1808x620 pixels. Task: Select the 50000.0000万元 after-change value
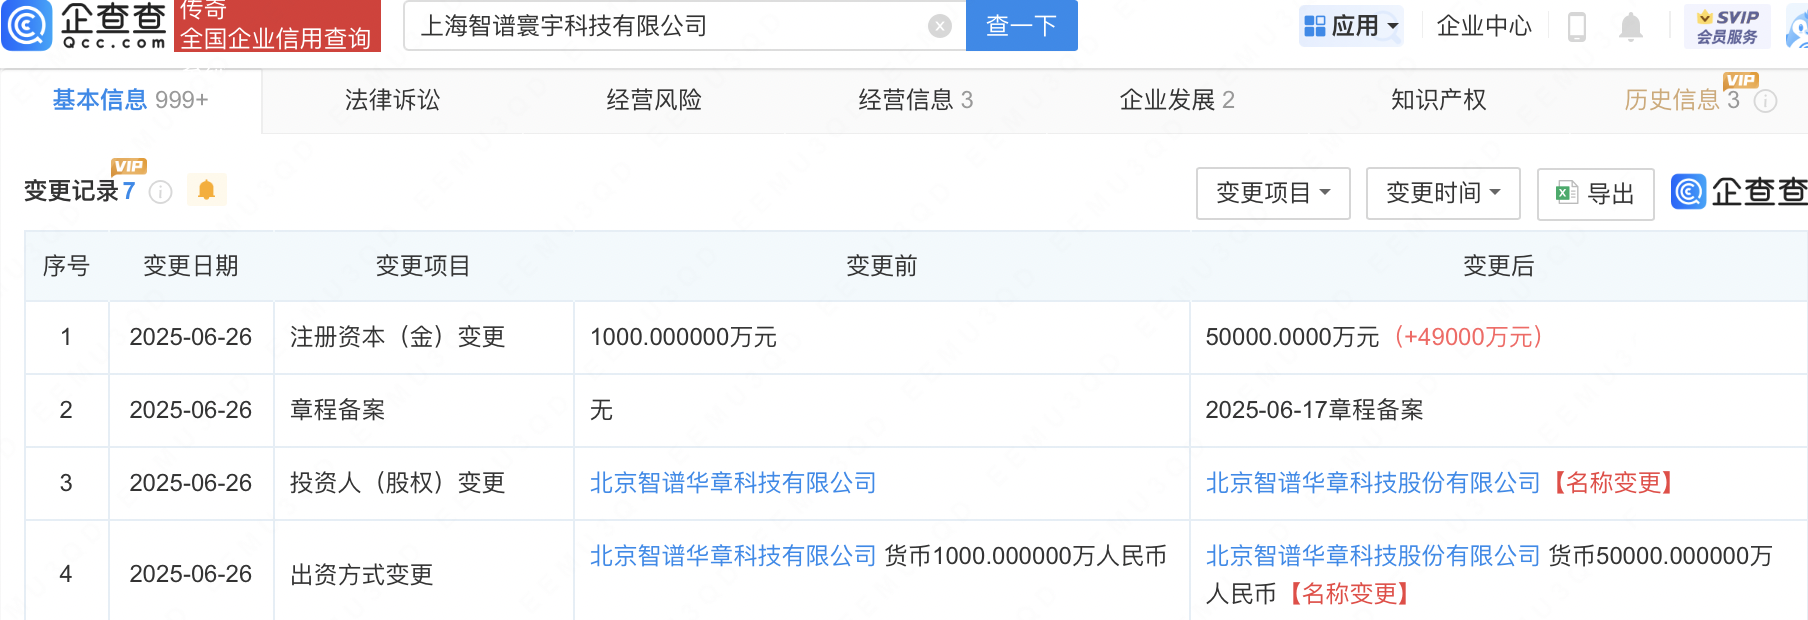pos(1292,337)
